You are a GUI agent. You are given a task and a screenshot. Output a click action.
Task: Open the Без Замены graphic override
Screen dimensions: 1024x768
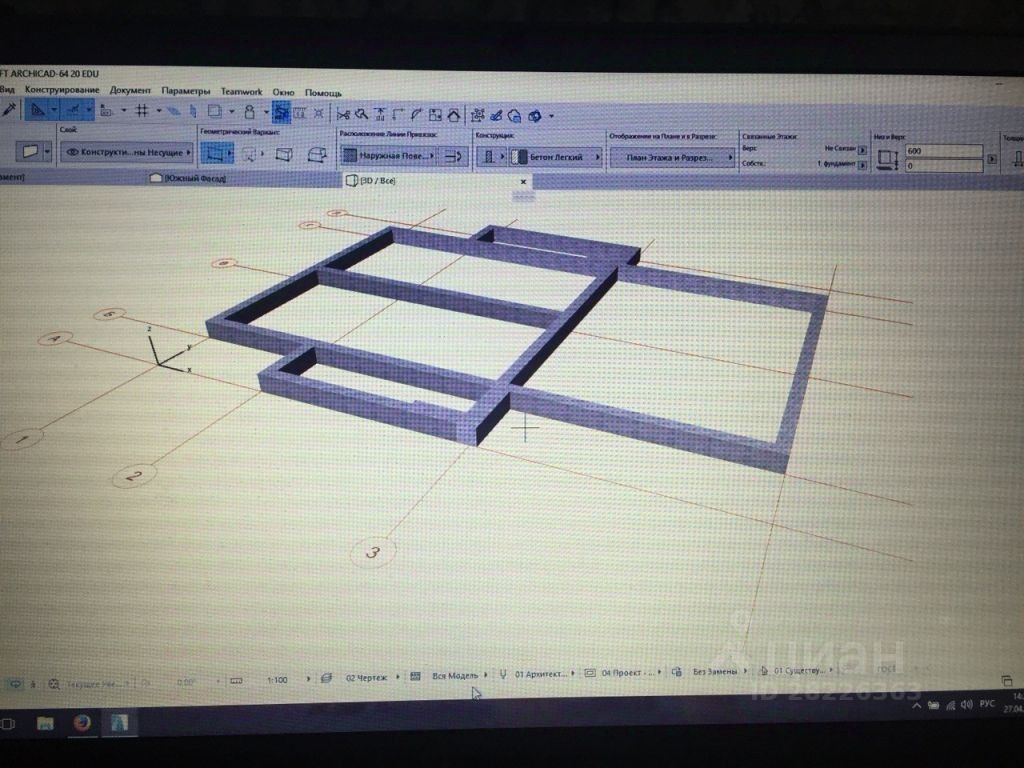pyautogui.click(x=714, y=671)
